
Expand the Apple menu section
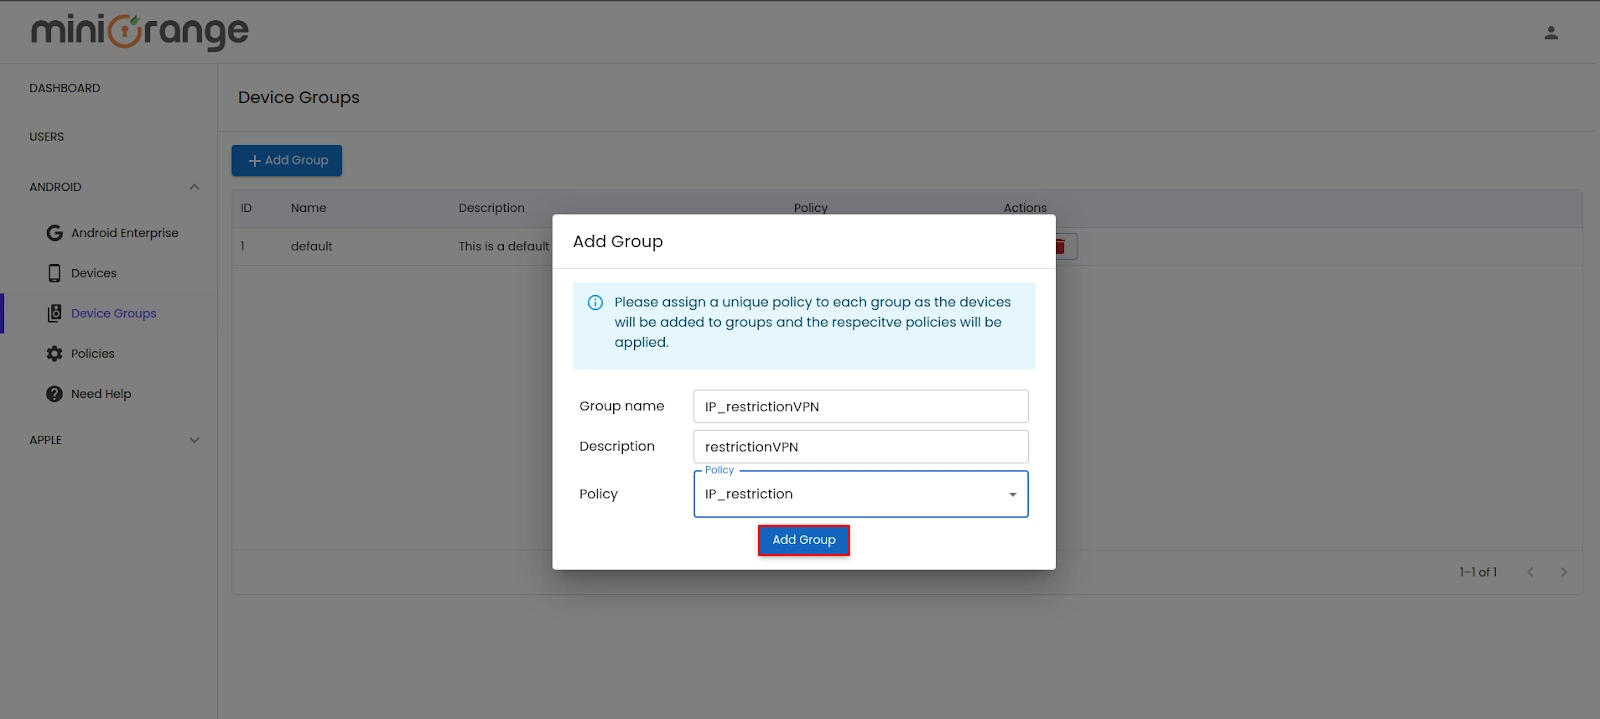[194, 440]
